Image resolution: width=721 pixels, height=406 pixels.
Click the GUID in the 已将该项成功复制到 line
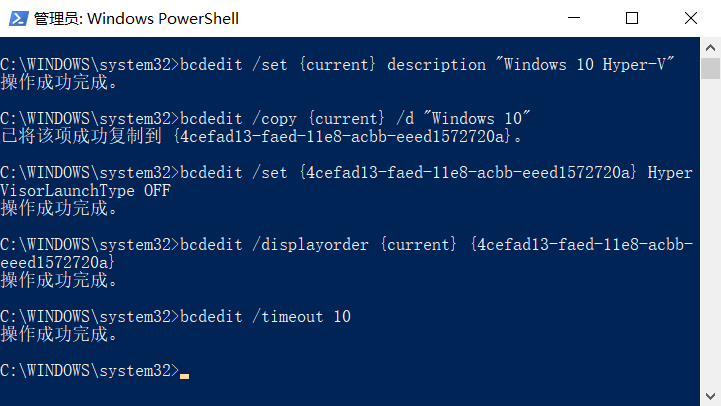[x=342, y=136]
